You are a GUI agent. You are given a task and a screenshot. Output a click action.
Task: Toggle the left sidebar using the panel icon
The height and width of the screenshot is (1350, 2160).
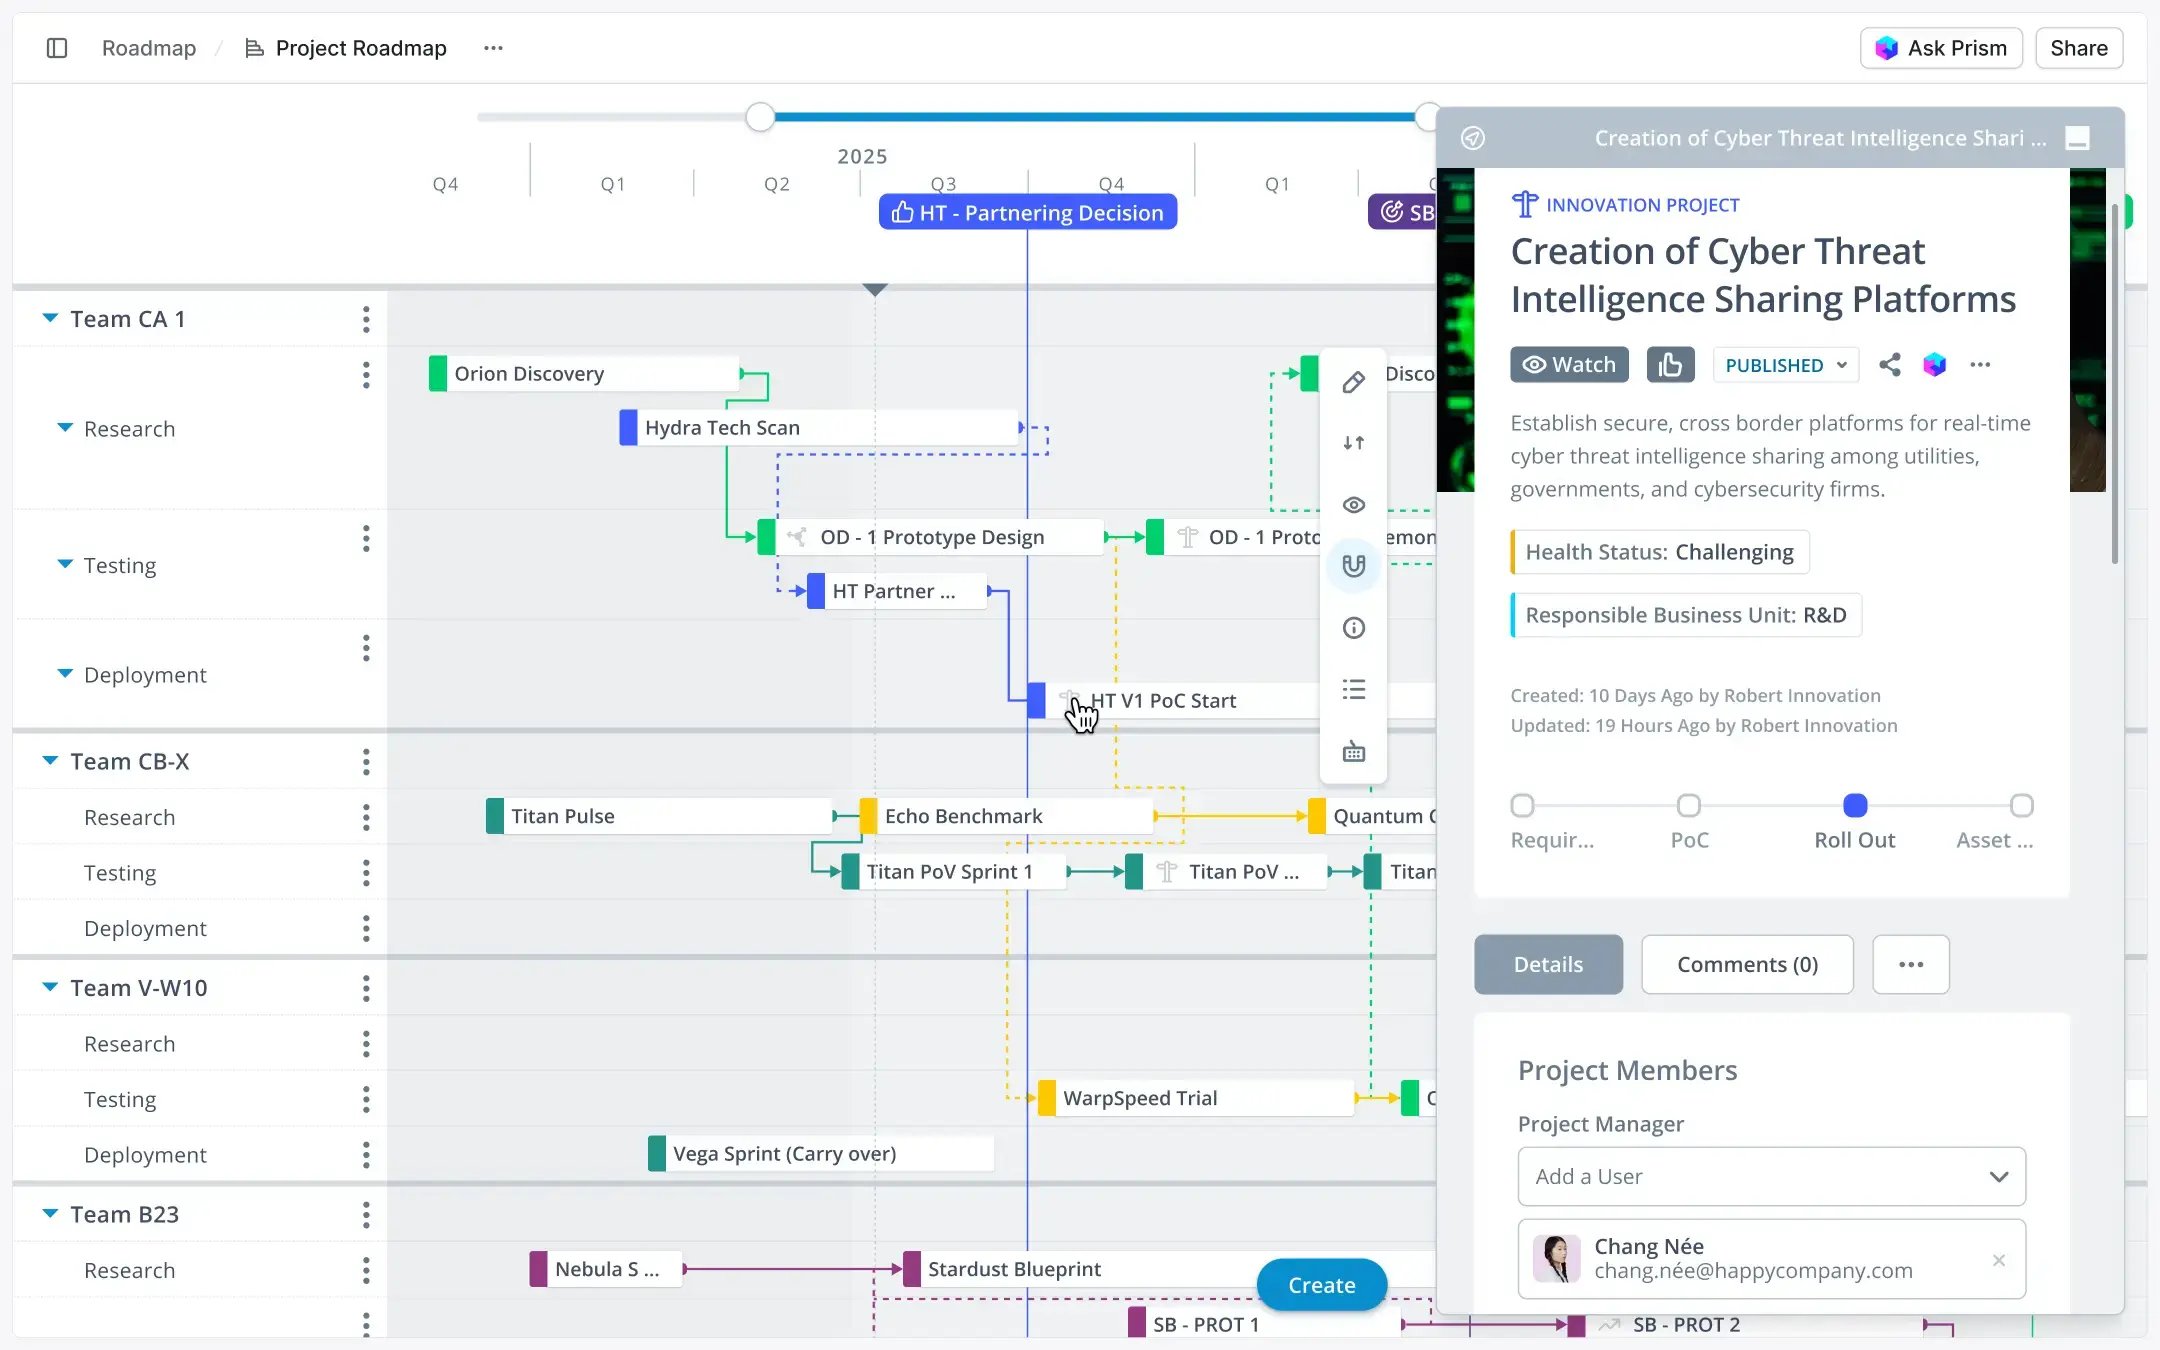tap(57, 47)
